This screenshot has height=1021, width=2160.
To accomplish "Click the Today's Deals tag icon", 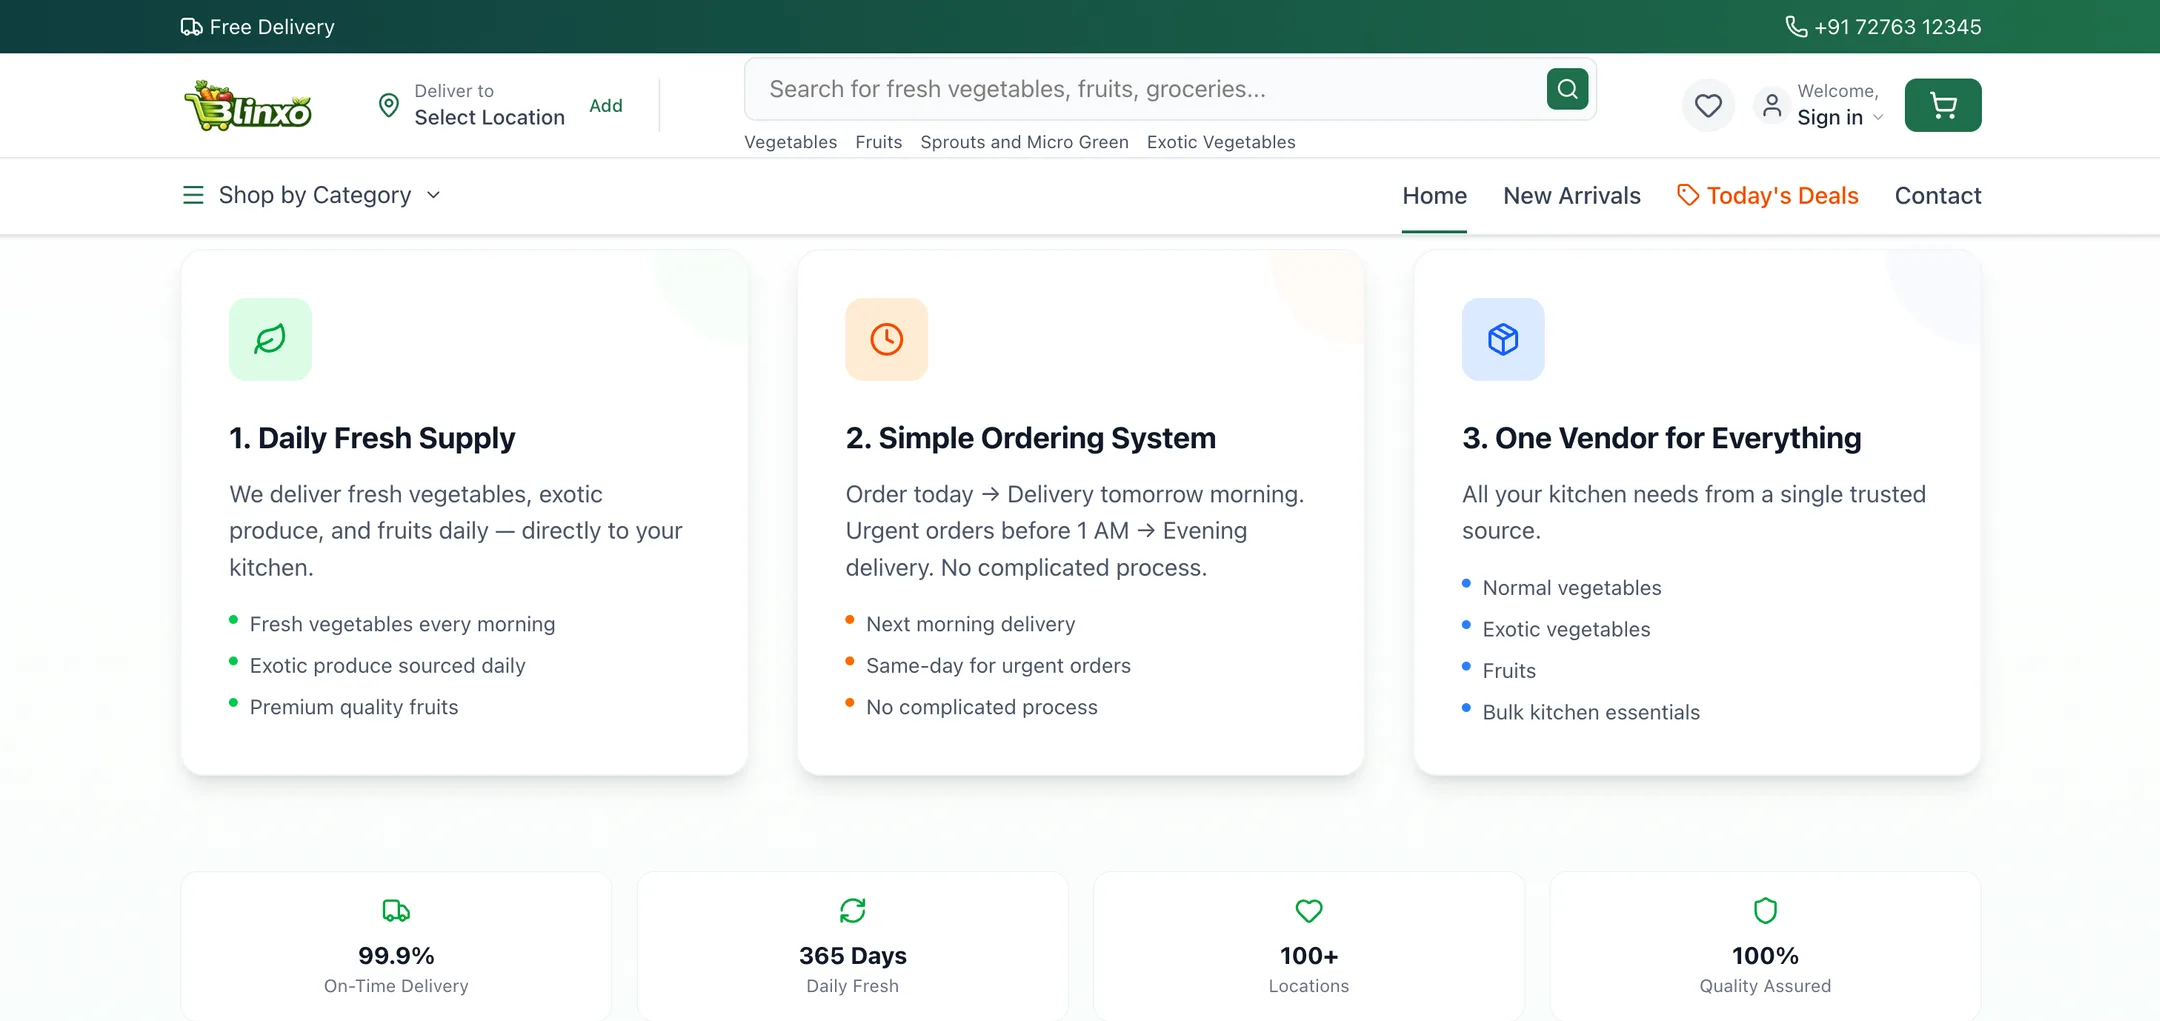I will pyautogui.click(x=1688, y=195).
